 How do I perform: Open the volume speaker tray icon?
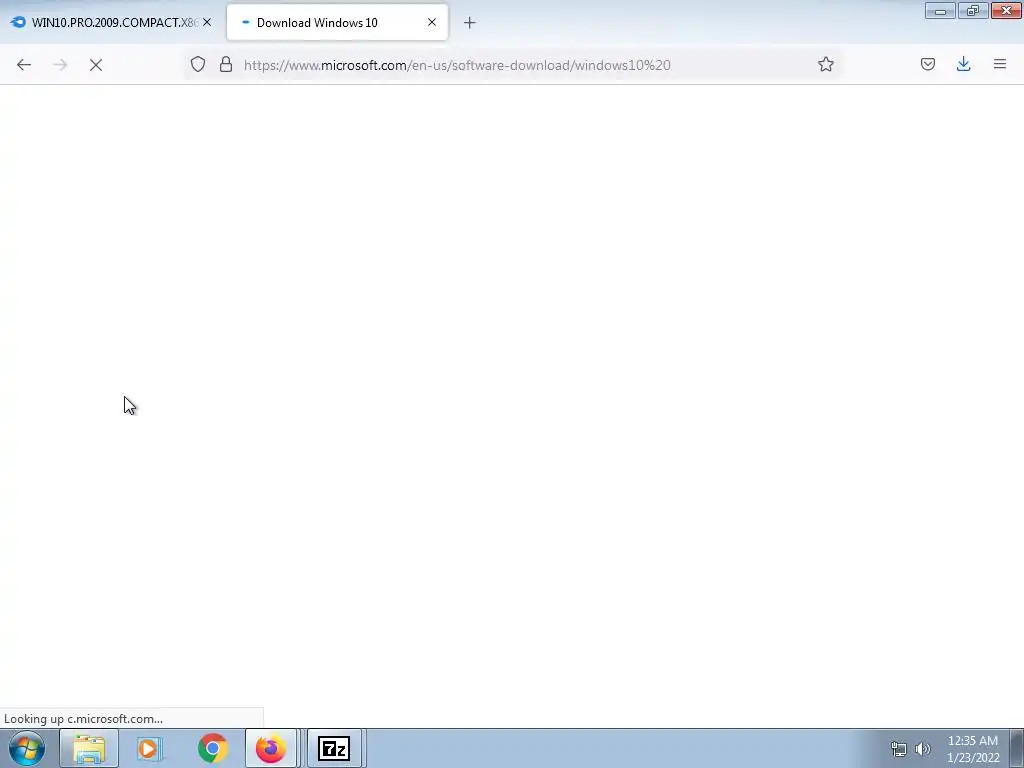point(923,749)
